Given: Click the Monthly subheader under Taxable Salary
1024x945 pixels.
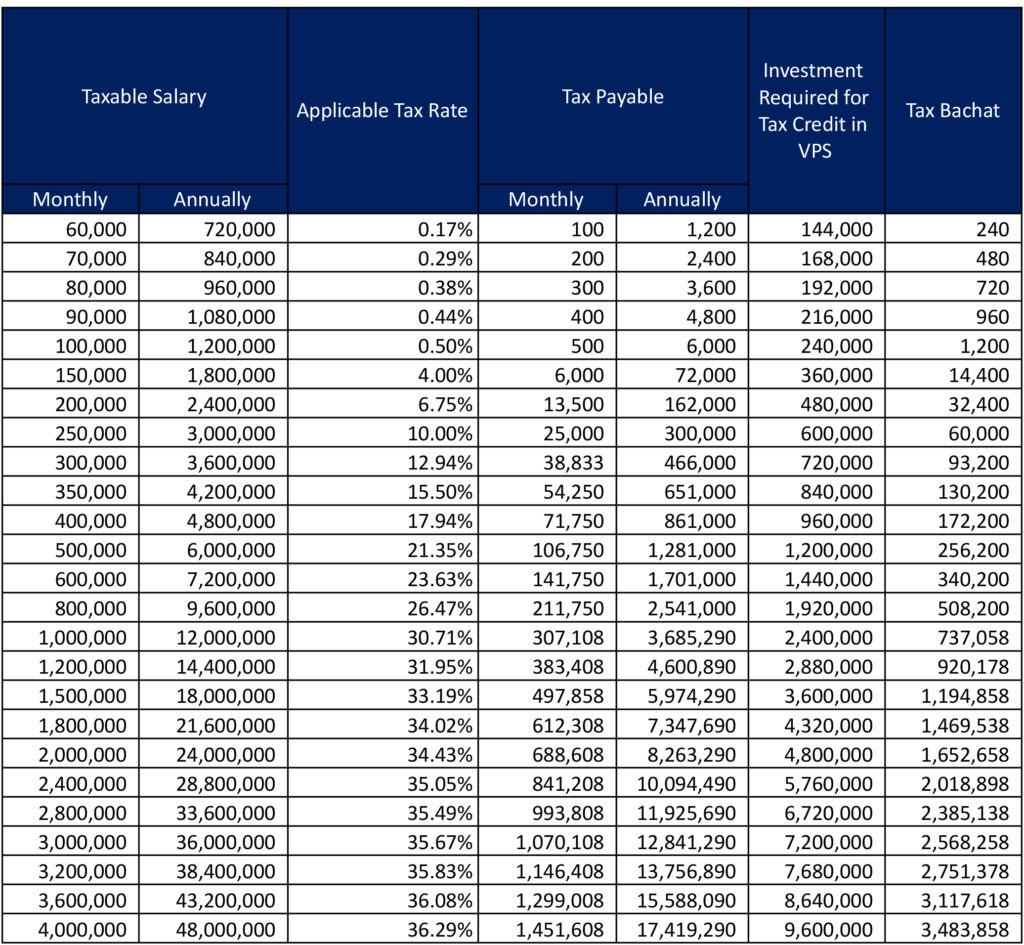Looking at the screenshot, I should click(x=70, y=199).
